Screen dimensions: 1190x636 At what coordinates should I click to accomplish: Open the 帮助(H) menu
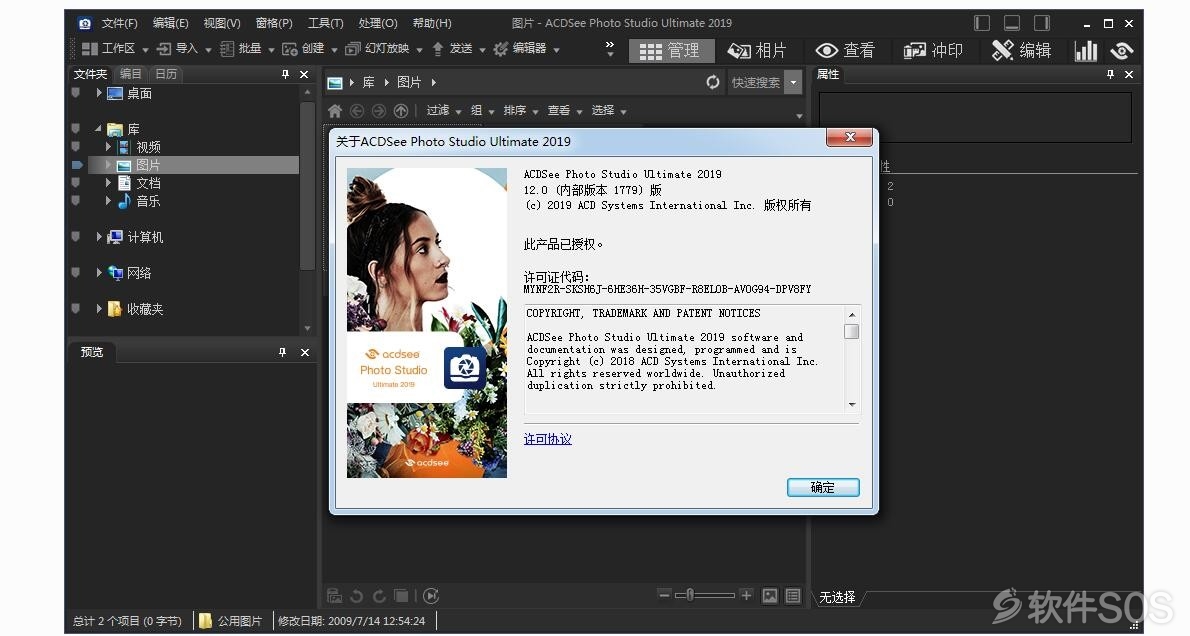[432, 24]
